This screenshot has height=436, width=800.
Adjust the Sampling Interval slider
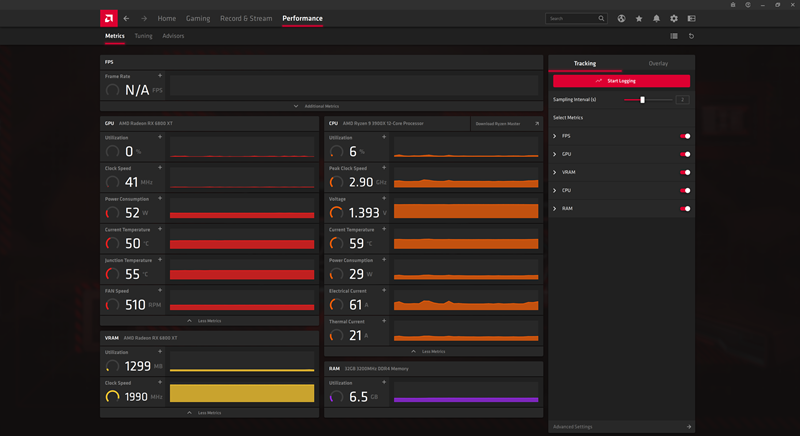click(x=642, y=99)
